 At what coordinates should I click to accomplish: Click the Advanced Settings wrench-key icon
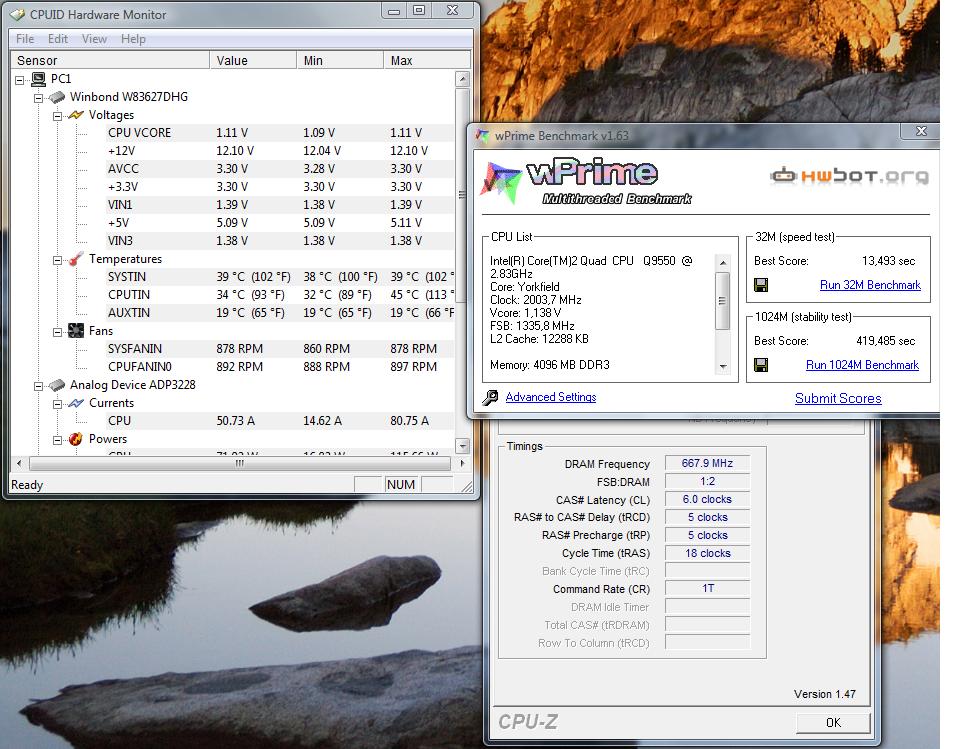tap(490, 398)
